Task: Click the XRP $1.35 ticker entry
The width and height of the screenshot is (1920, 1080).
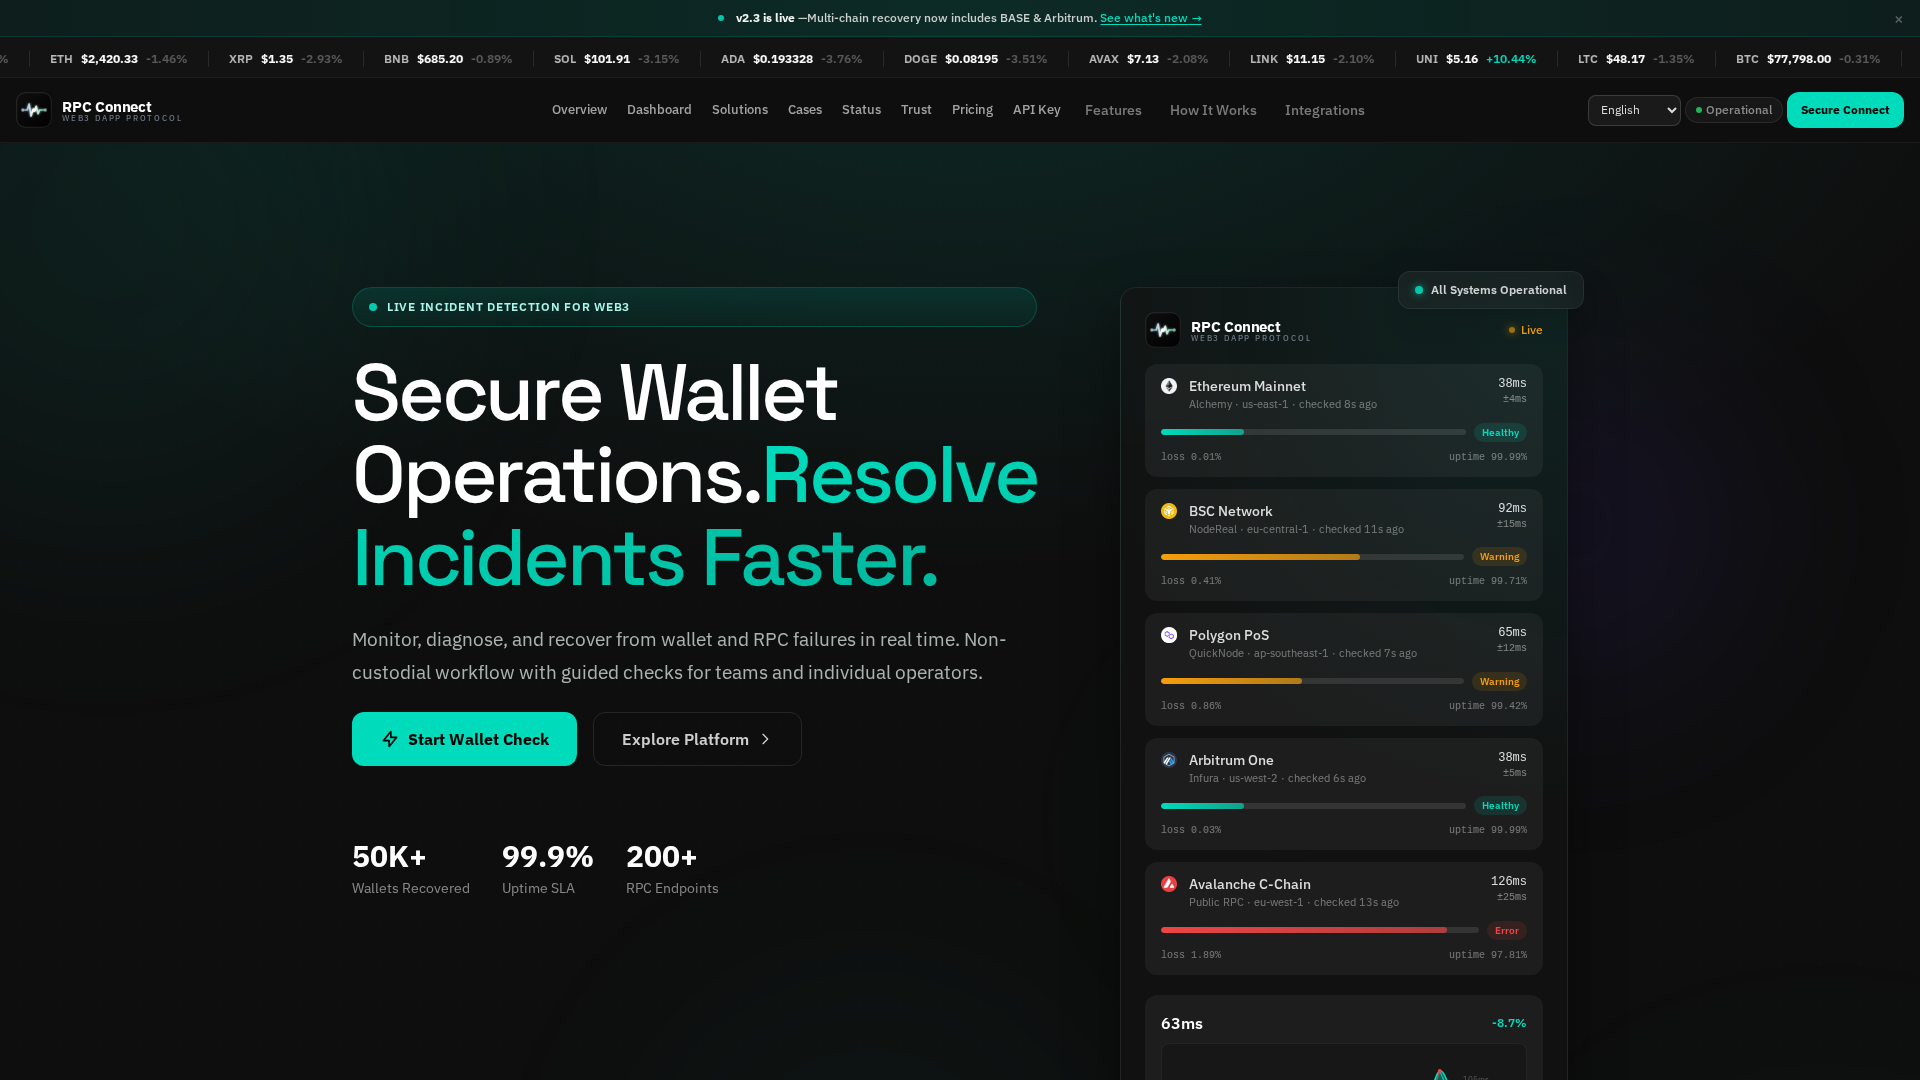Action: 285,59
